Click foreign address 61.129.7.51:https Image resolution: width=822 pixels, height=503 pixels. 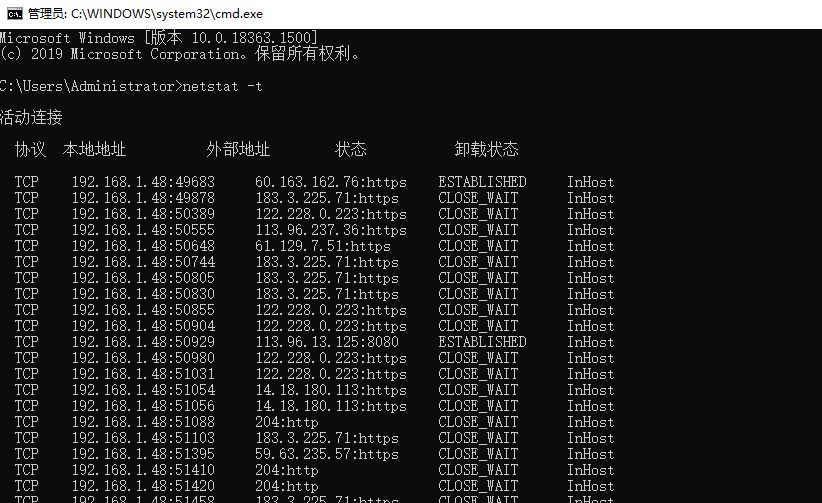tap(323, 246)
